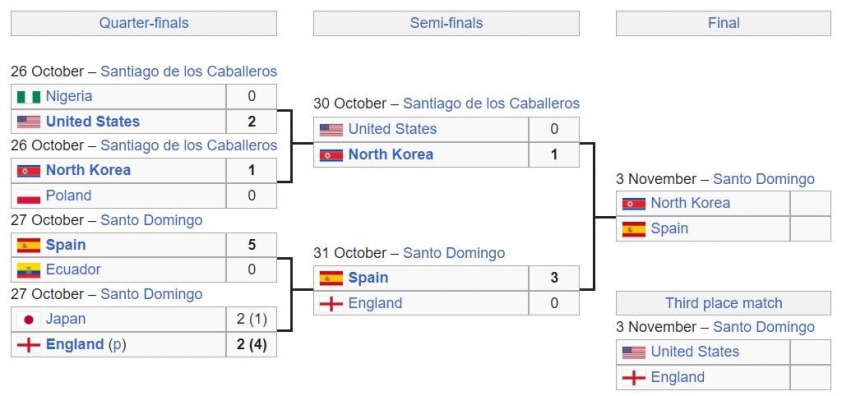Click the Japan flag icon
The height and width of the screenshot is (396, 842).
[x=28, y=320]
